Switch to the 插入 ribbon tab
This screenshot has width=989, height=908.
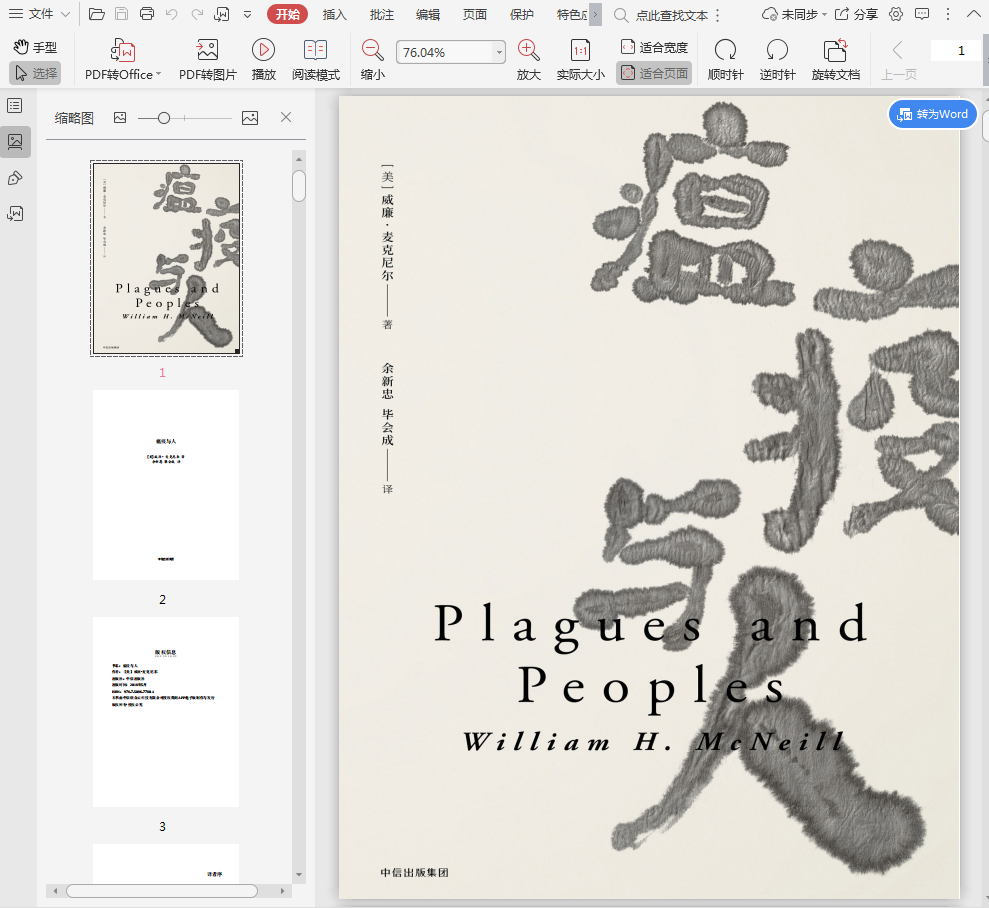click(x=334, y=14)
